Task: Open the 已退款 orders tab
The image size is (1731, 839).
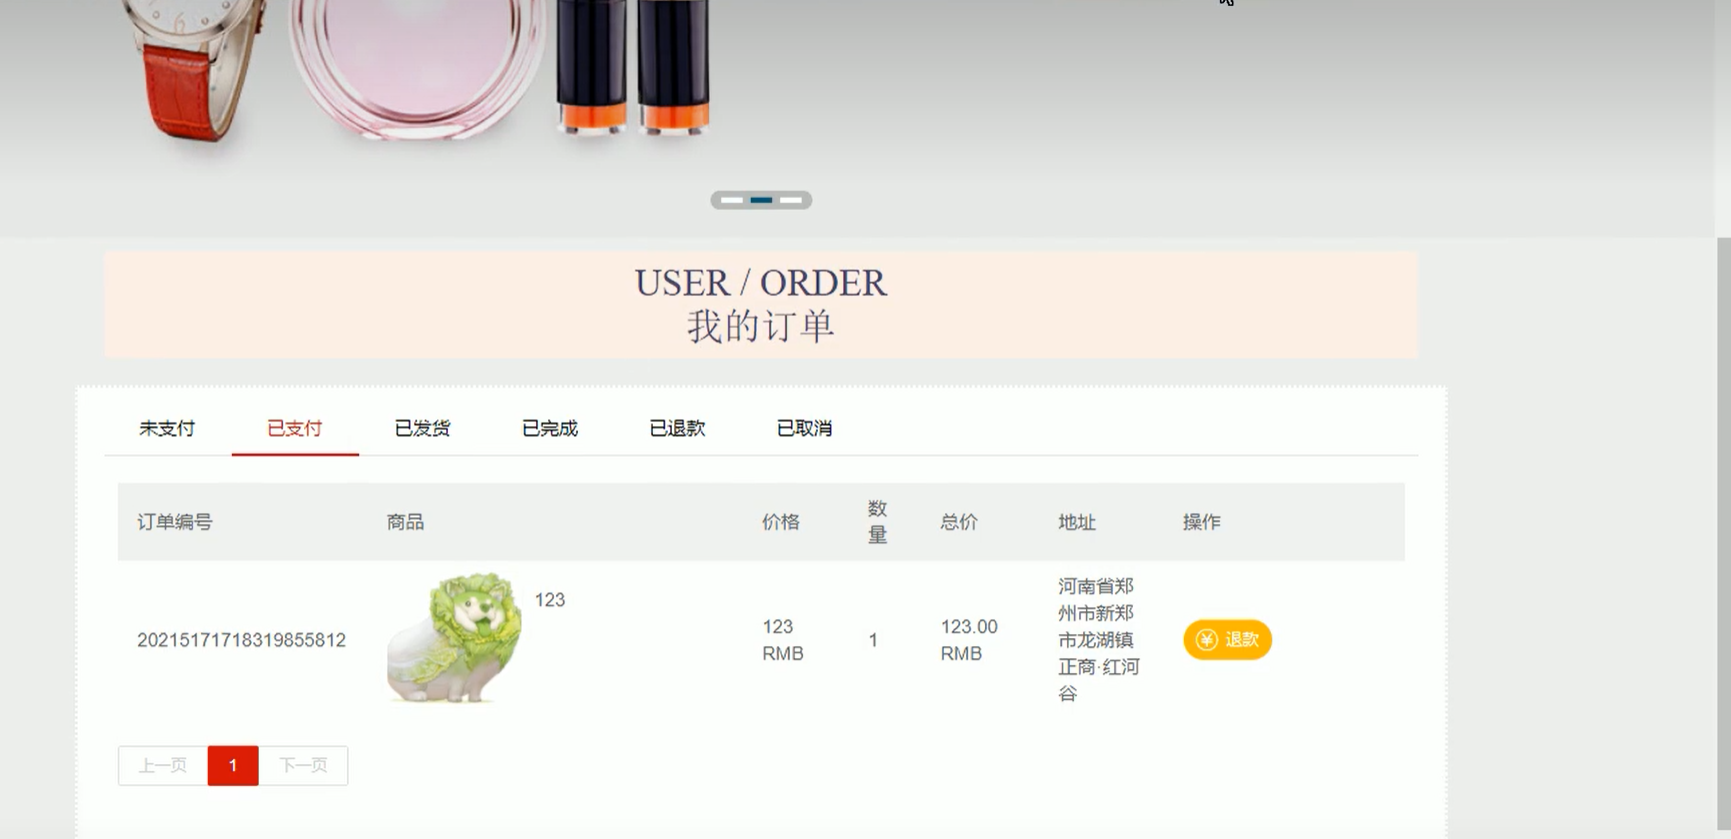Action: point(677,428)
